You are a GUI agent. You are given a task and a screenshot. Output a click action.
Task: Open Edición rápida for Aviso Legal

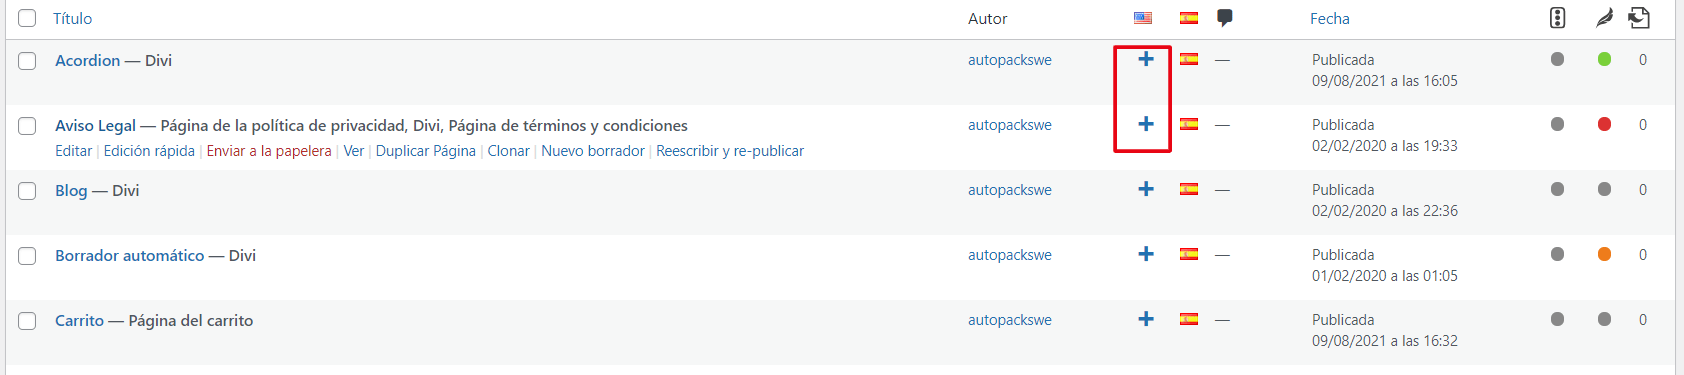tap(149, 151)
